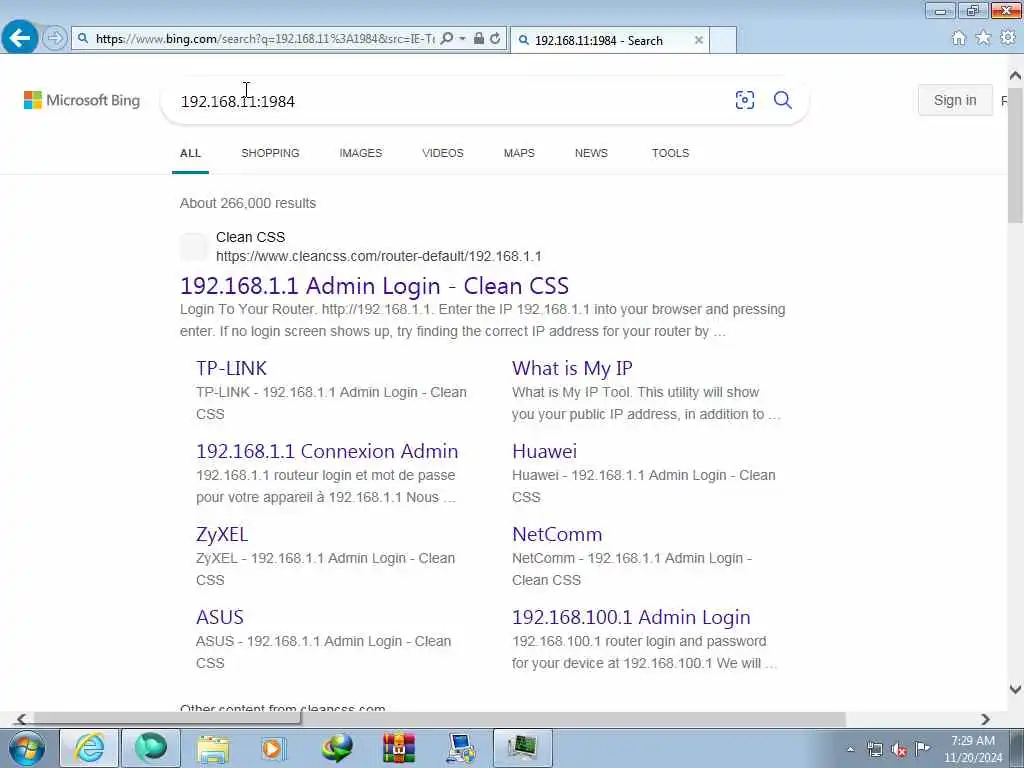Image resolution: width=1024 pixels, height=768 pixels.
Task: Open the ASUS sublink
Action: click(220, 617)
